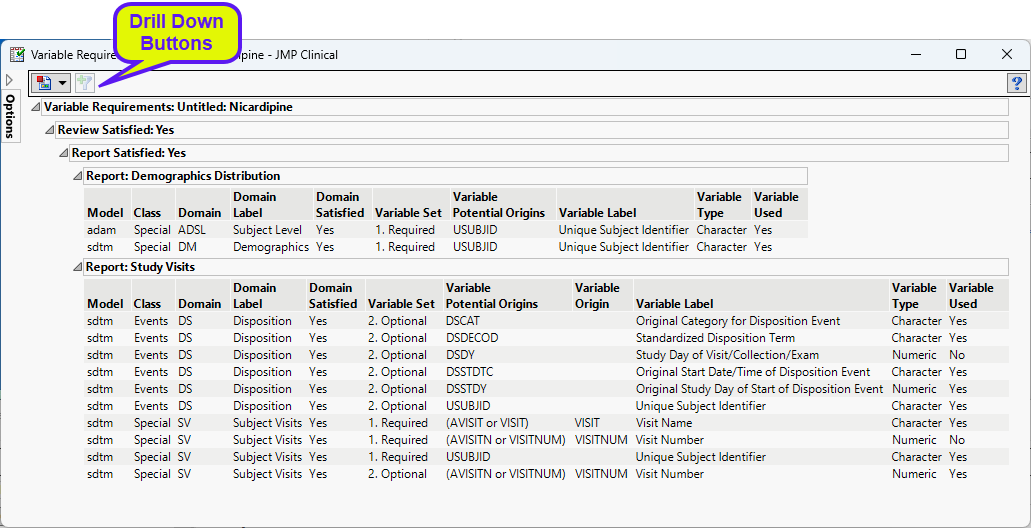The width and height of the screenshot is (1031, 528).
Task: Collapse Report: Study Visits disclosure triangle
Action: tap(77, 267)
